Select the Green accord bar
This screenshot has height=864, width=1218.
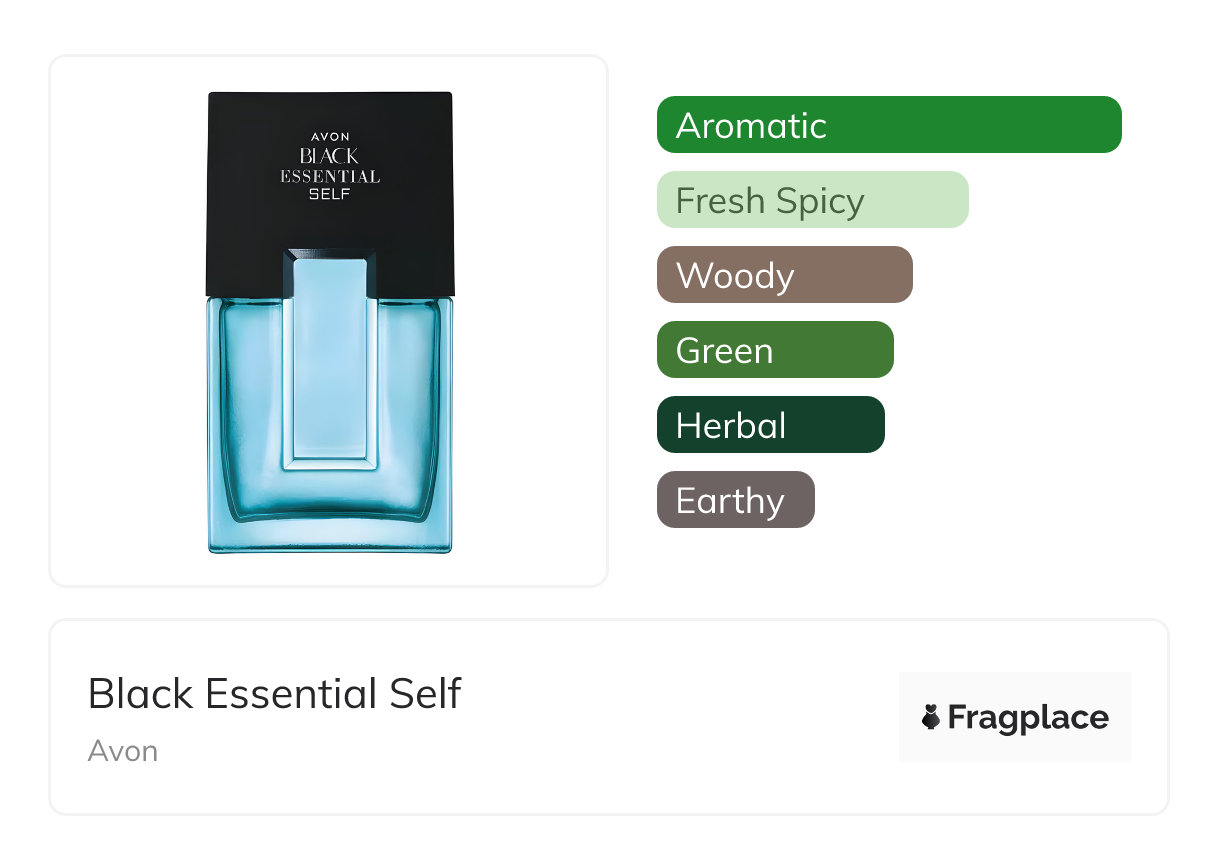(x=774, y=350)
